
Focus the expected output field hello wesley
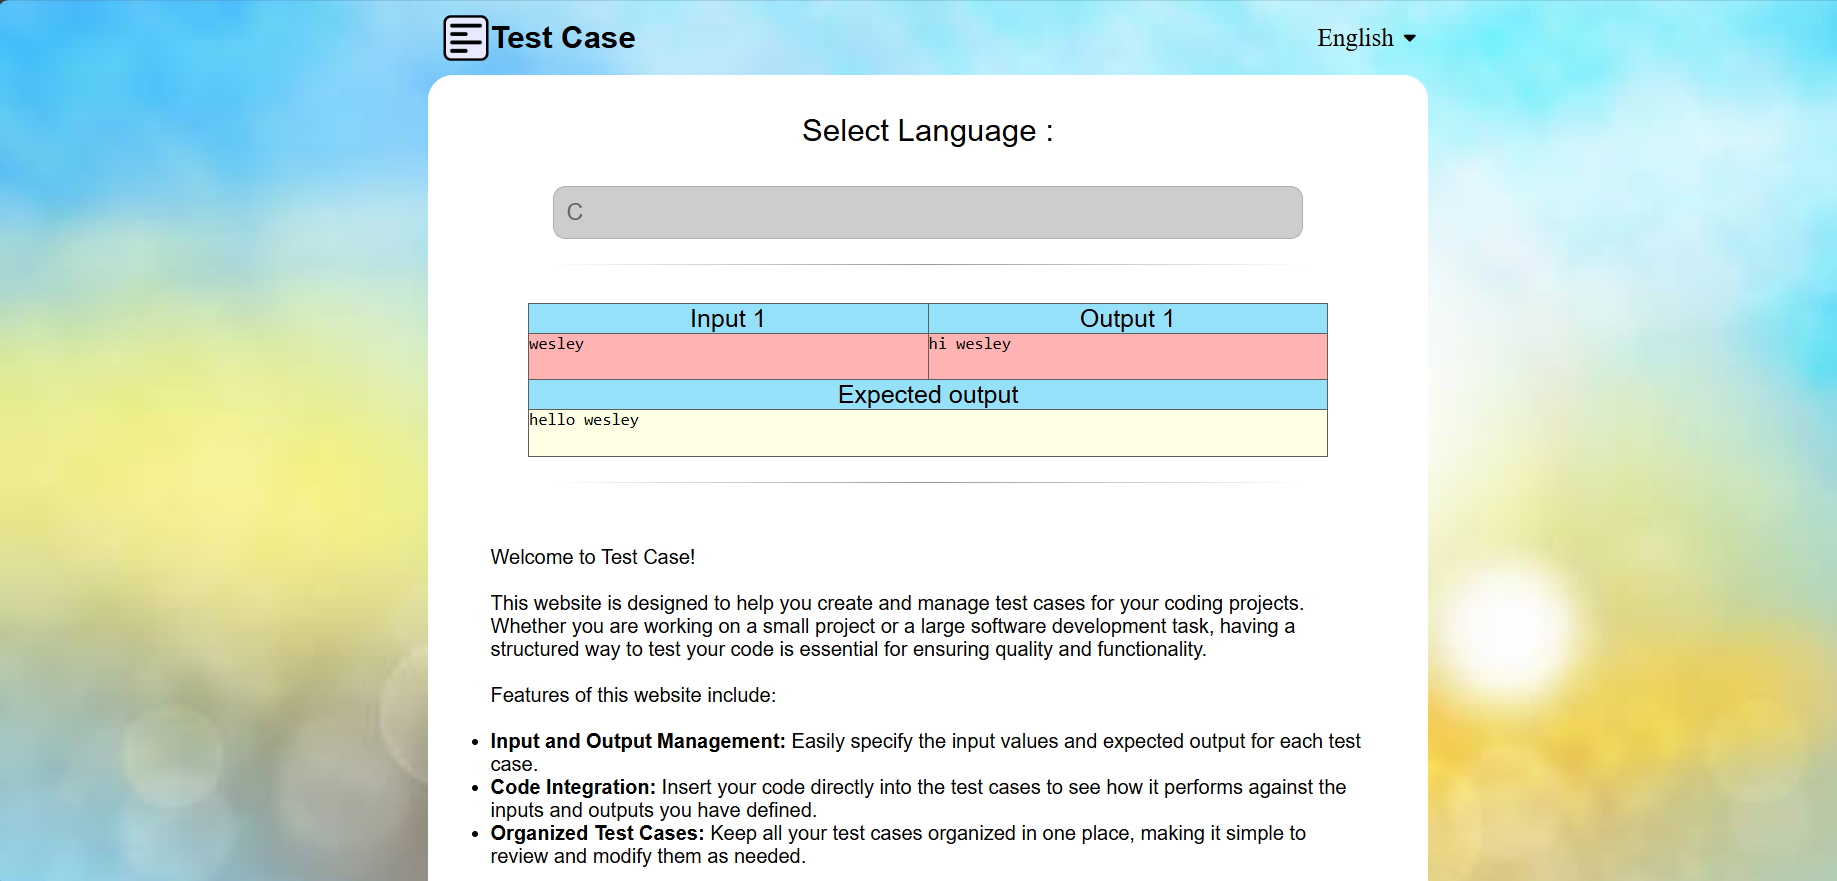[927, 433]
